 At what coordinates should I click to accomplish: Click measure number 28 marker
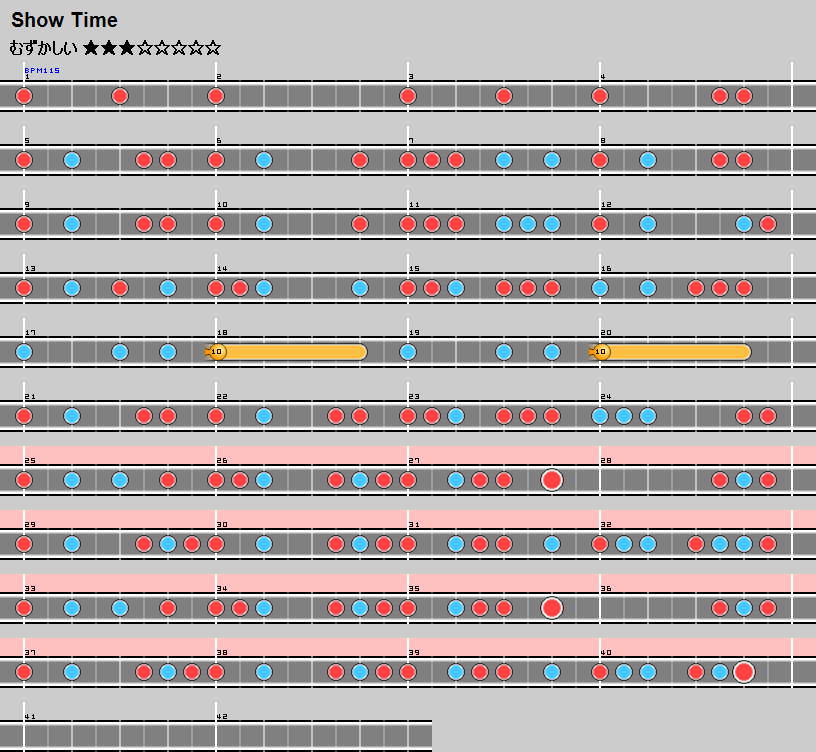click(605, 461)
